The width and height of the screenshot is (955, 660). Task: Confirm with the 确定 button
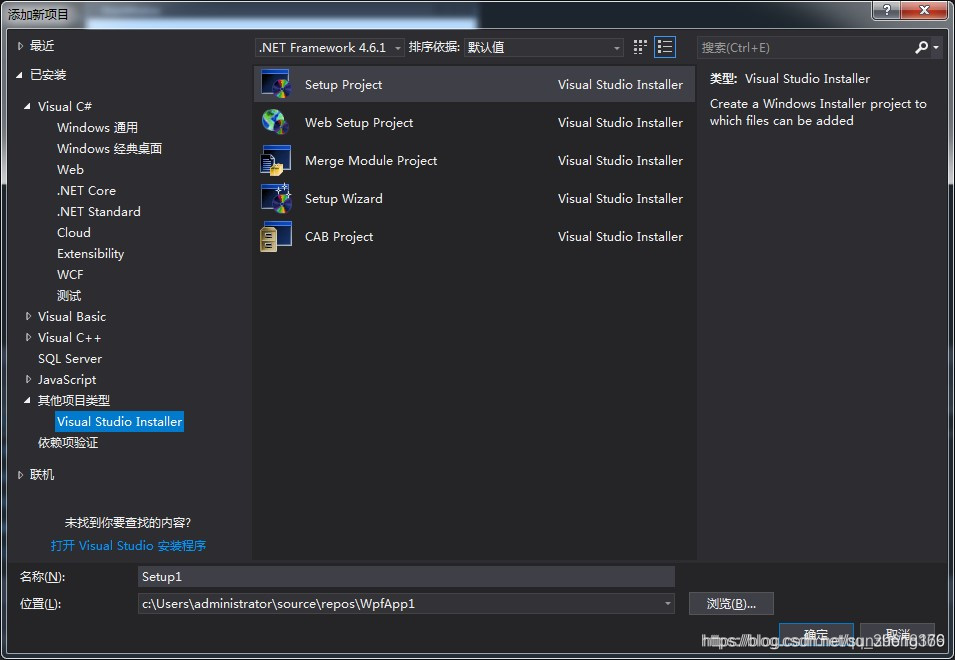[816, 634]
